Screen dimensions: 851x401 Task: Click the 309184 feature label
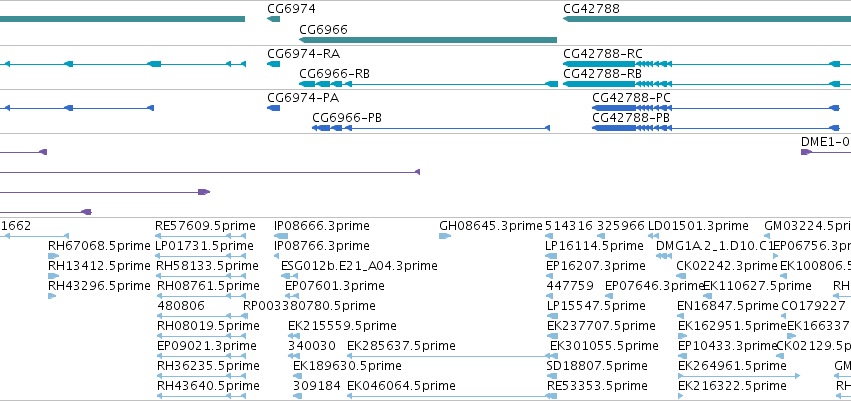click(317, 386)
